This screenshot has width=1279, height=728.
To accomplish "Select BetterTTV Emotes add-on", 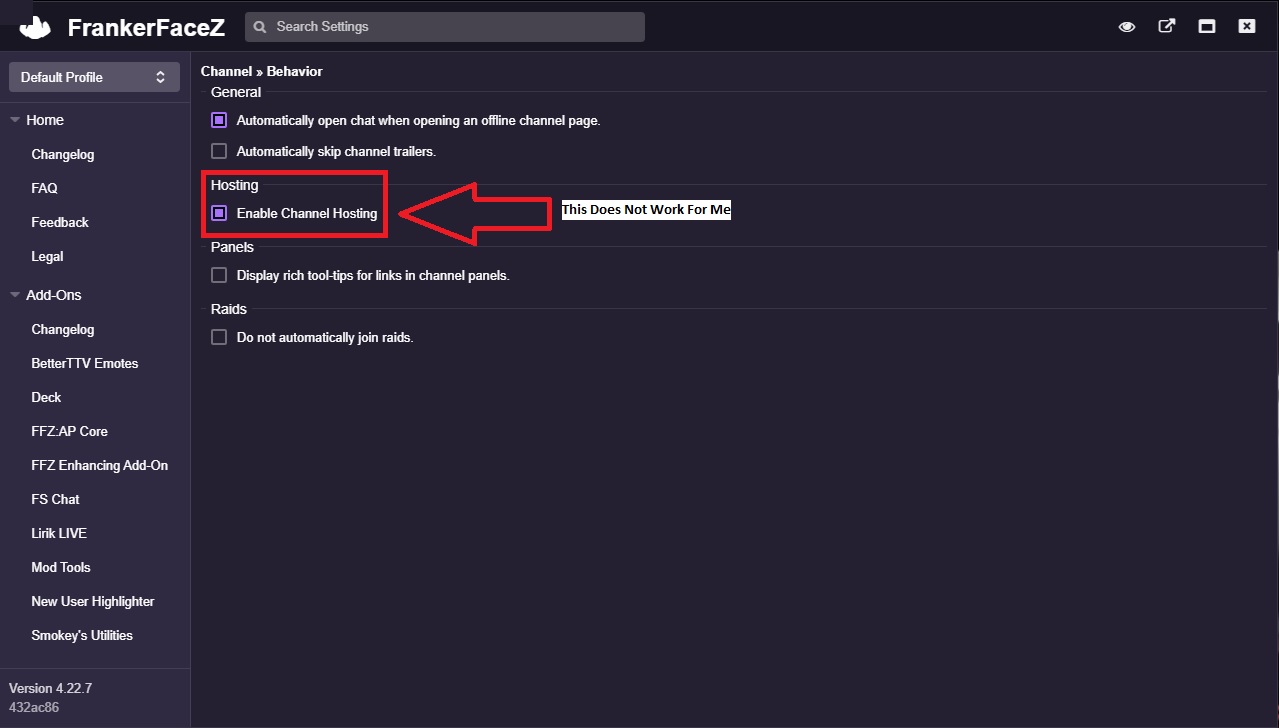I will coord(85,363).
